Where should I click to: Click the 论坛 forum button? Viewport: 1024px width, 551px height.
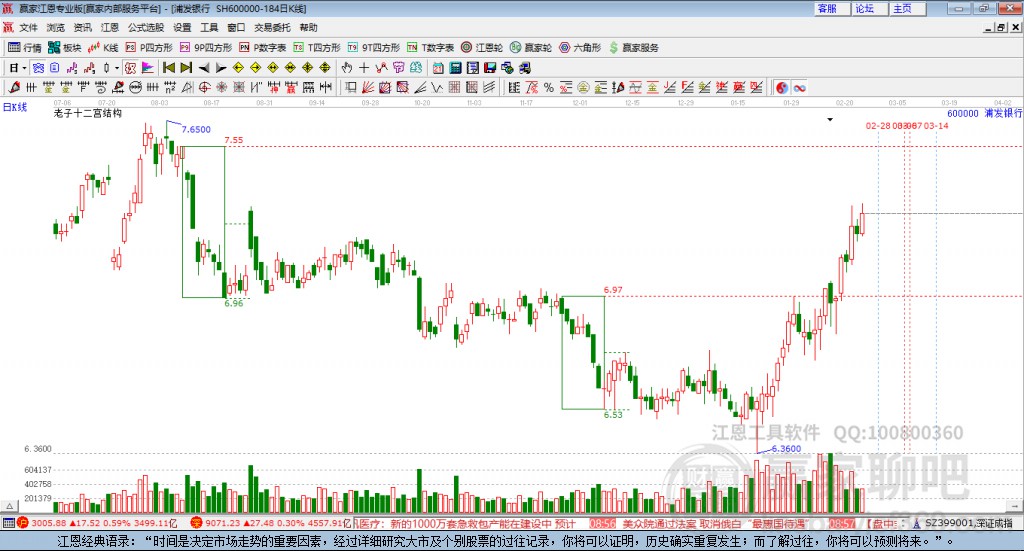click(x=869, y=8)
